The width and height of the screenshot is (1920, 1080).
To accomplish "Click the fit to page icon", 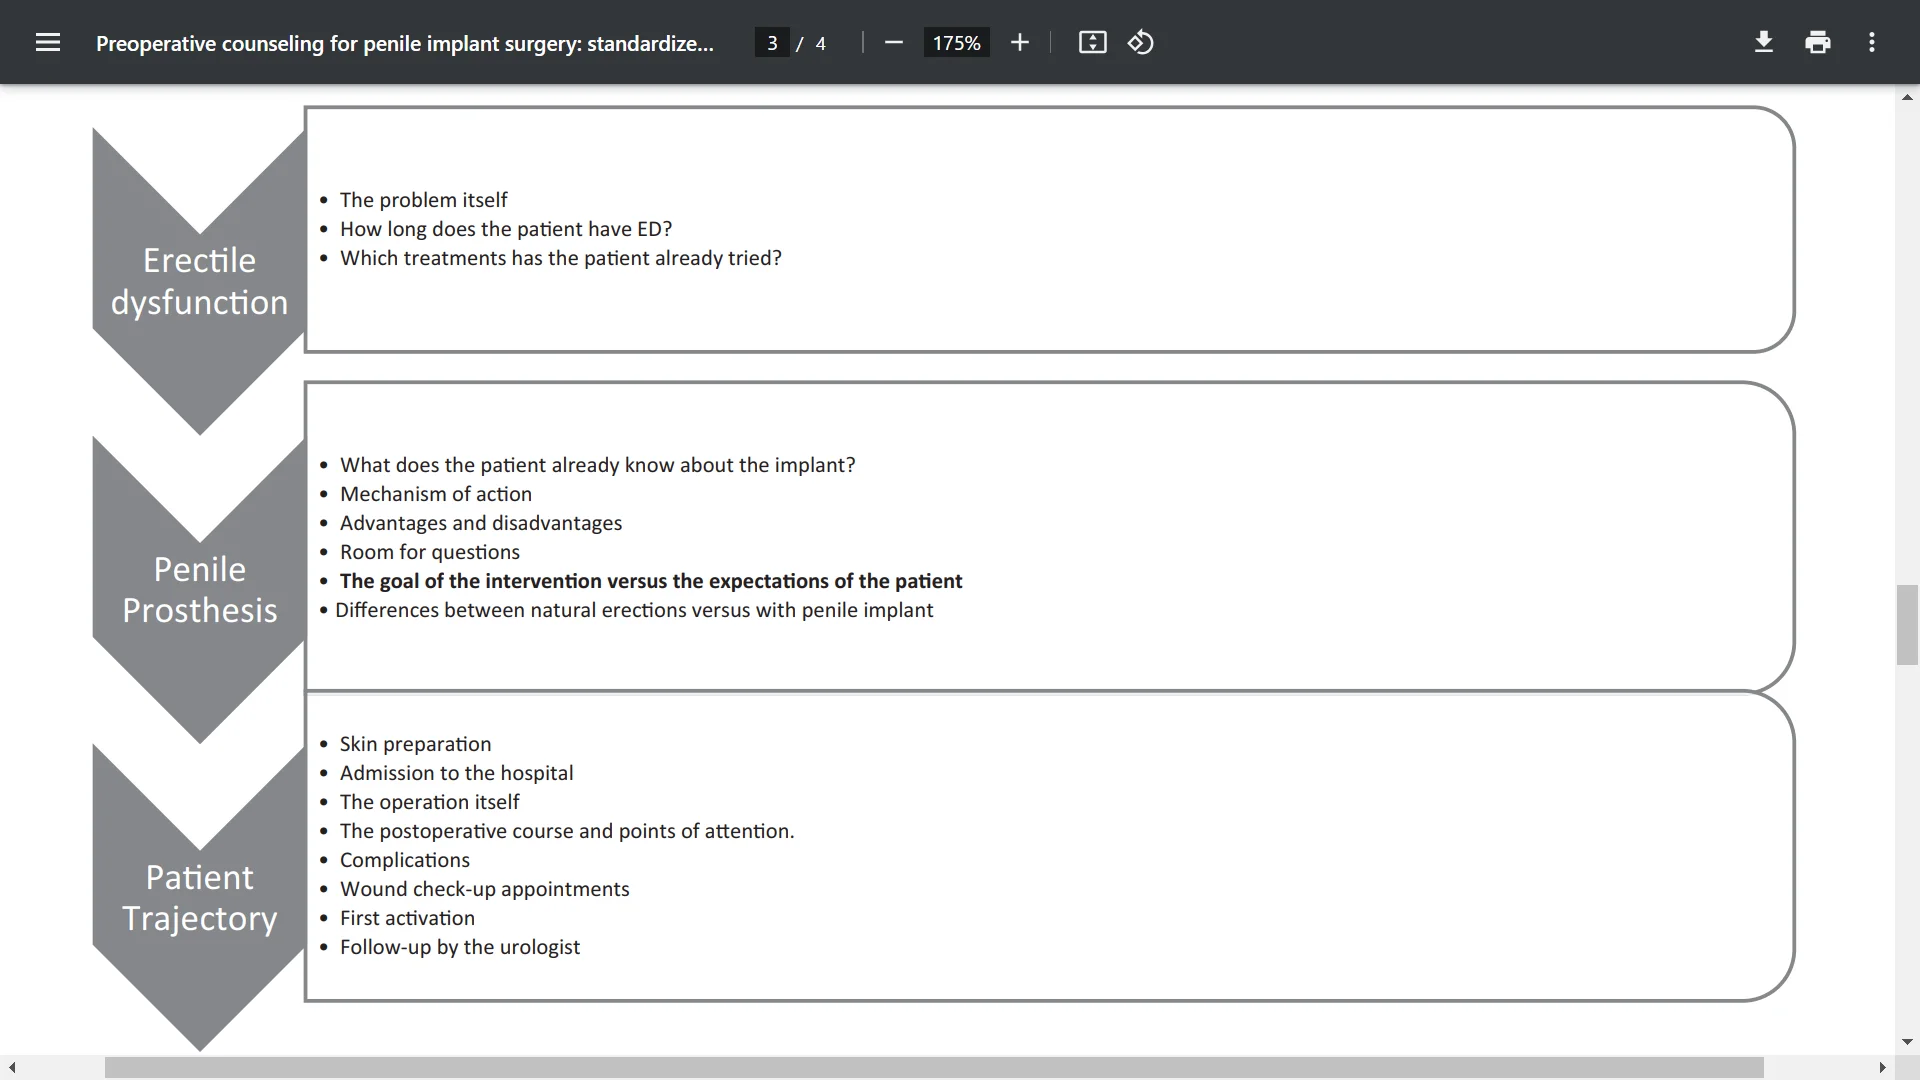I will pyautogui.click(x=1092, y=42).
